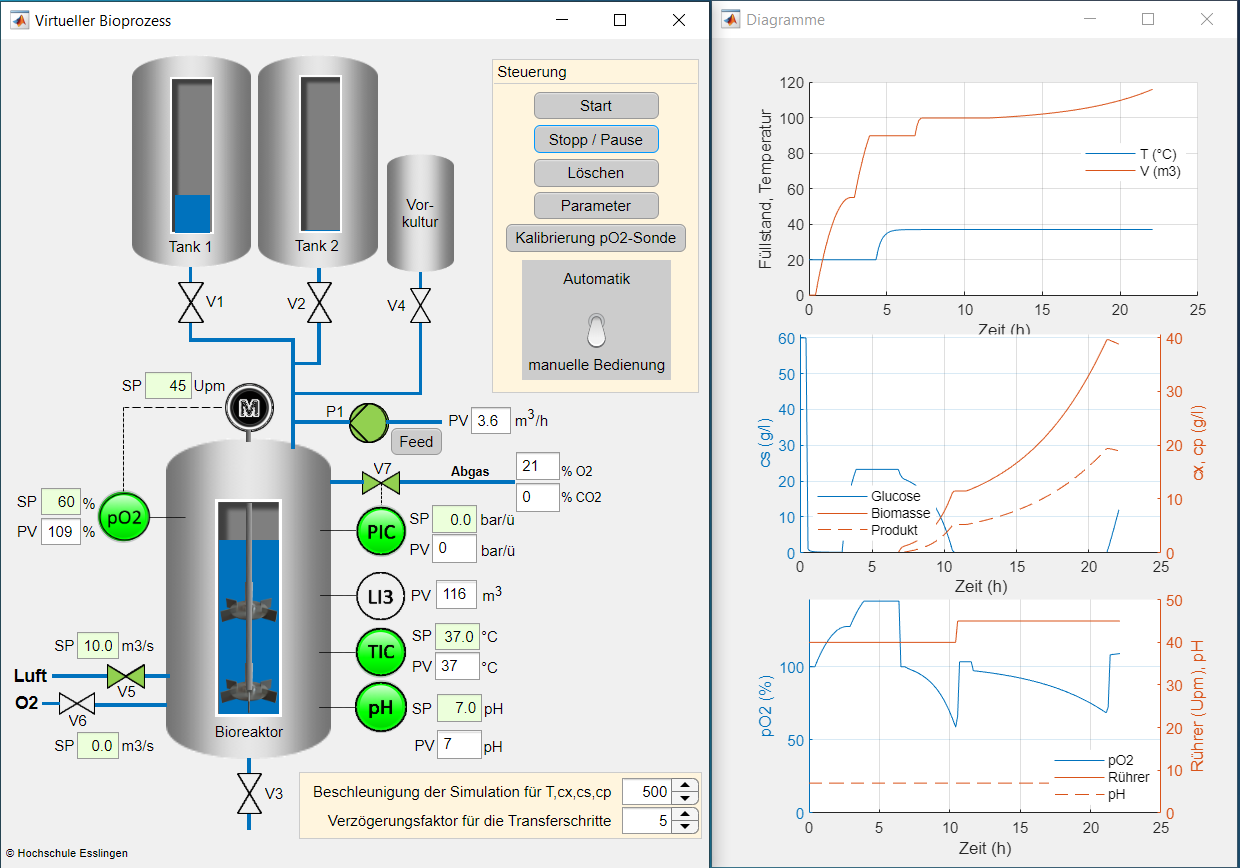1240x868 pixels.
Task: Click MATLAB icon in Virtueller Bioprozess title bar
Action: pos(19,20)
